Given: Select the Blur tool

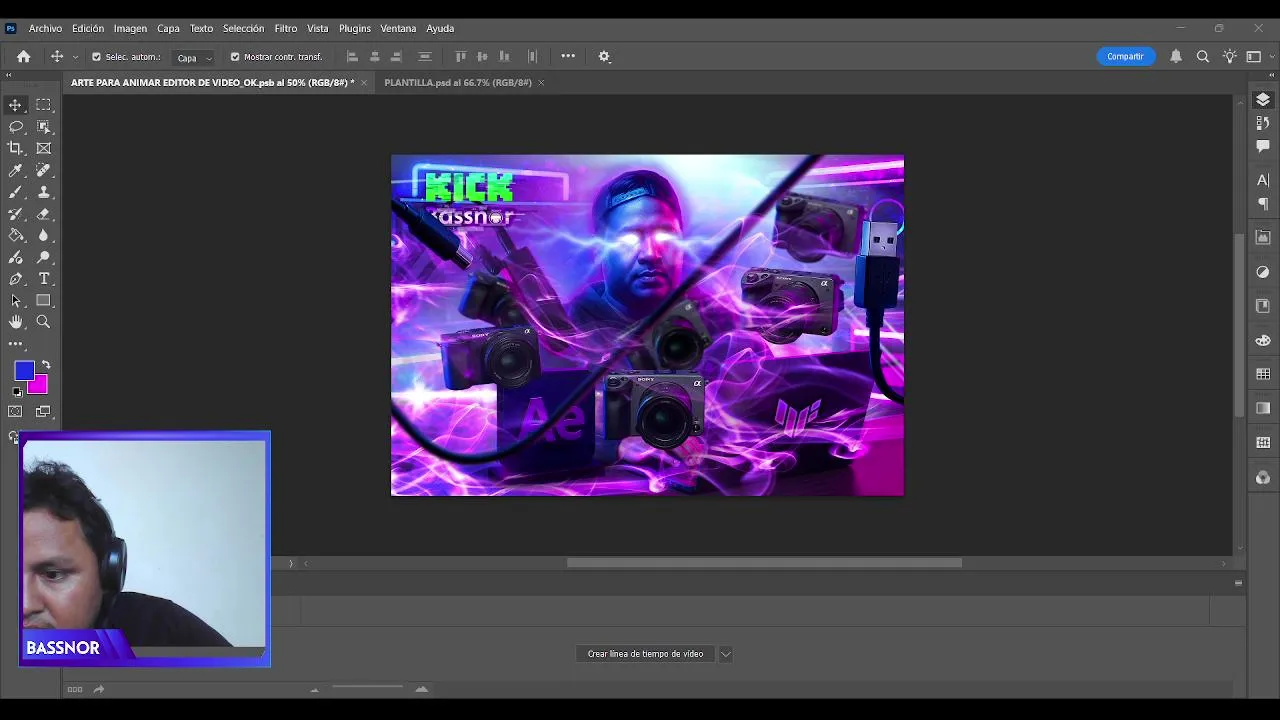Looking at the screenshot, I should coord(44,235).
